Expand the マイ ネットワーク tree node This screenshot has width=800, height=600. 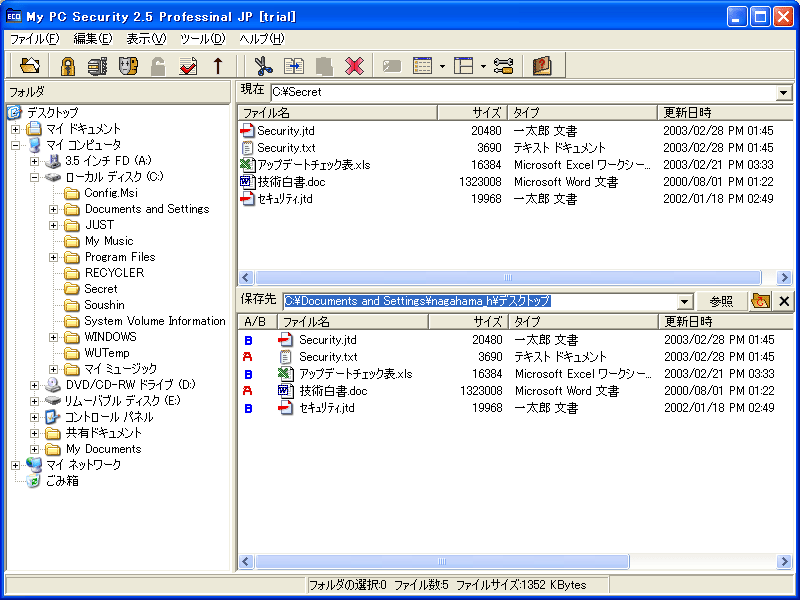pos(15,465)
